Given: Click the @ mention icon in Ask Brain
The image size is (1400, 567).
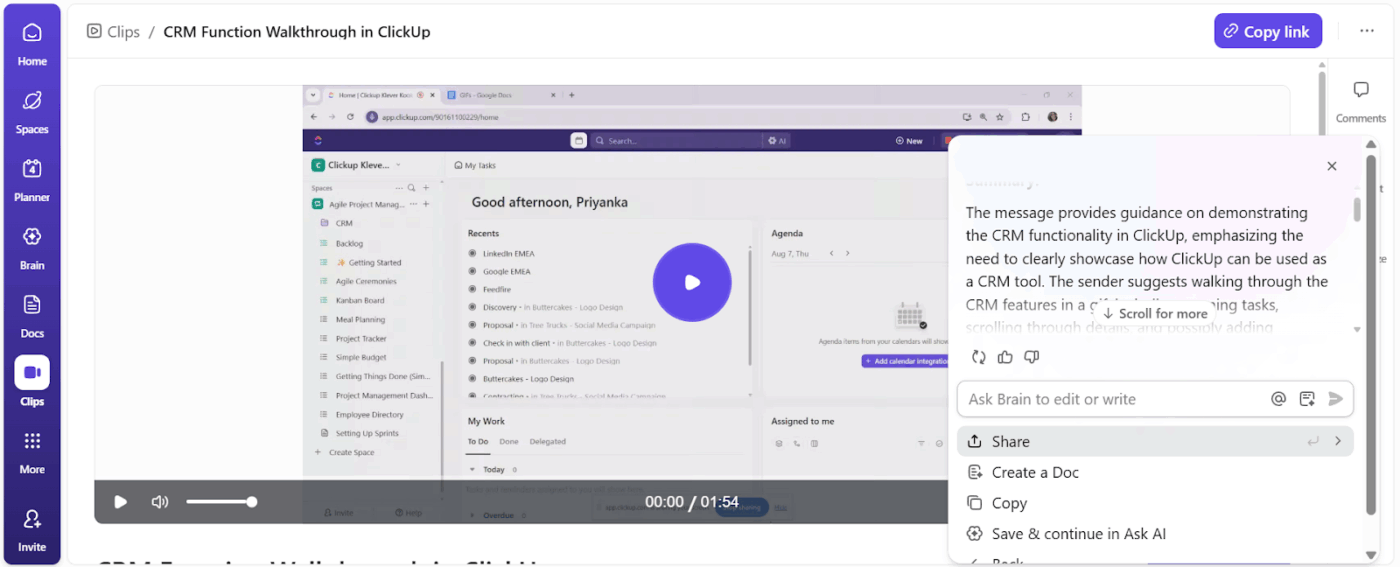Looking at the screenshot, I should (1278, 399).
